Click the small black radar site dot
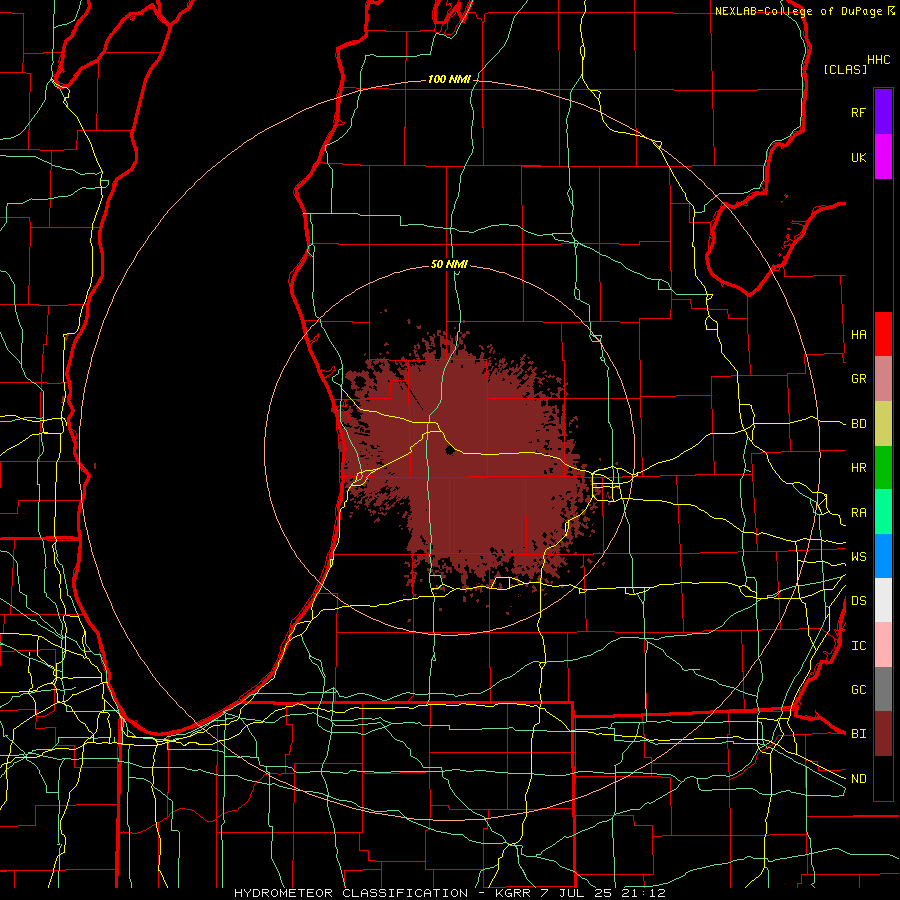 [x=449, y=451]
